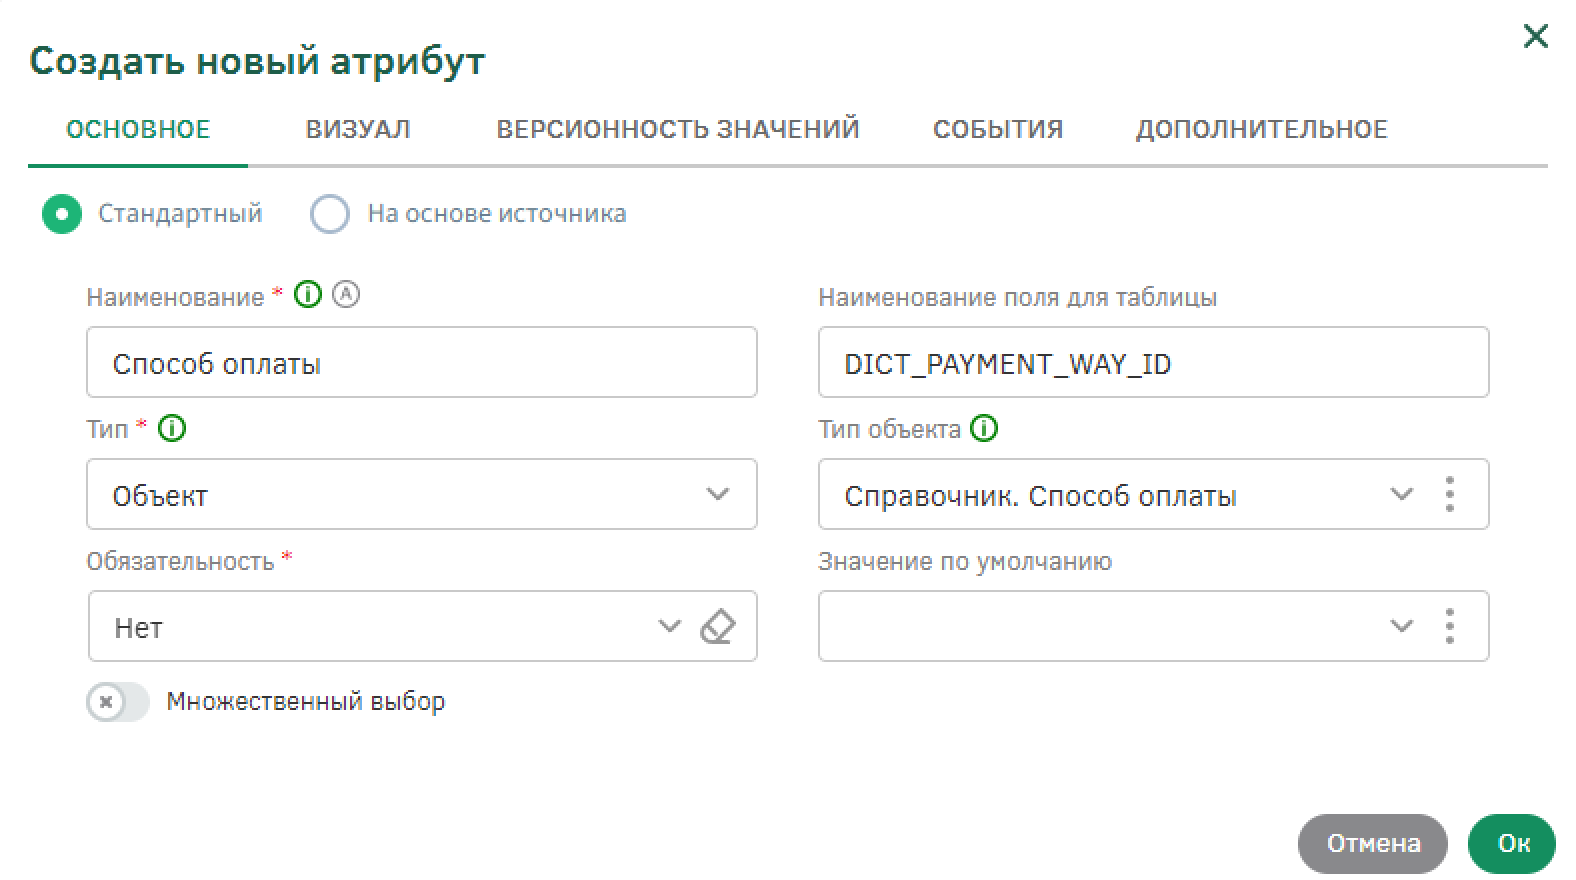Click info icon next to Тип label
Screen dimensions: 1576x880
[173, 429]
